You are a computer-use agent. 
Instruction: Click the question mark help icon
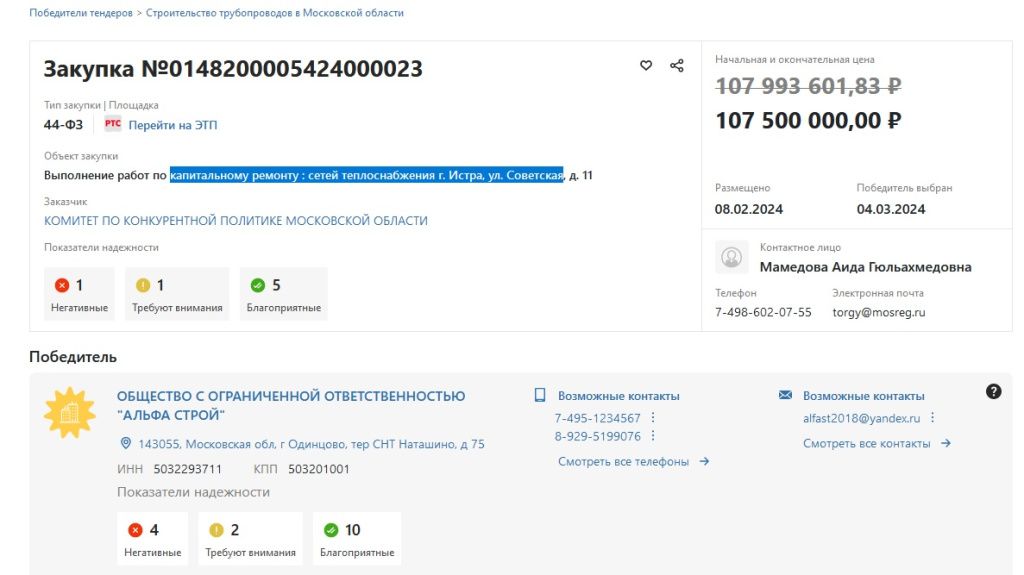pyautogui.click(x=993, y=391)
